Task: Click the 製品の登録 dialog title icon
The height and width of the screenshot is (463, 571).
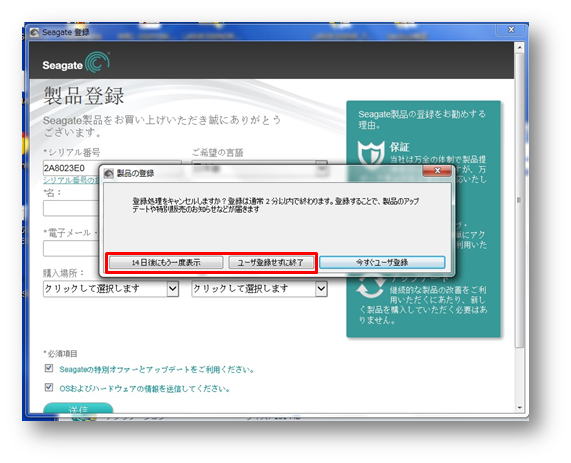Action: tap(109, 173)
